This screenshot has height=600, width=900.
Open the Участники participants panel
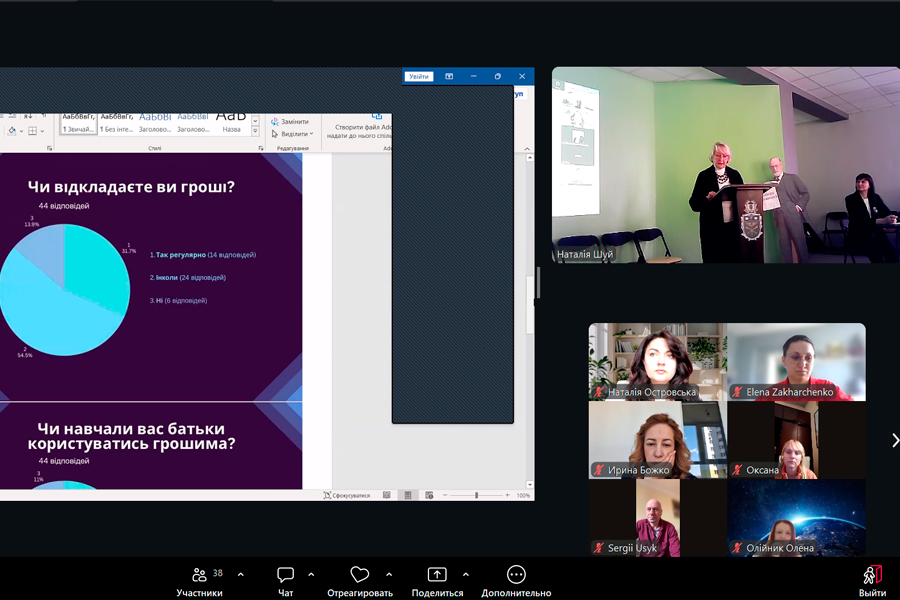click(x=199, y=575)
